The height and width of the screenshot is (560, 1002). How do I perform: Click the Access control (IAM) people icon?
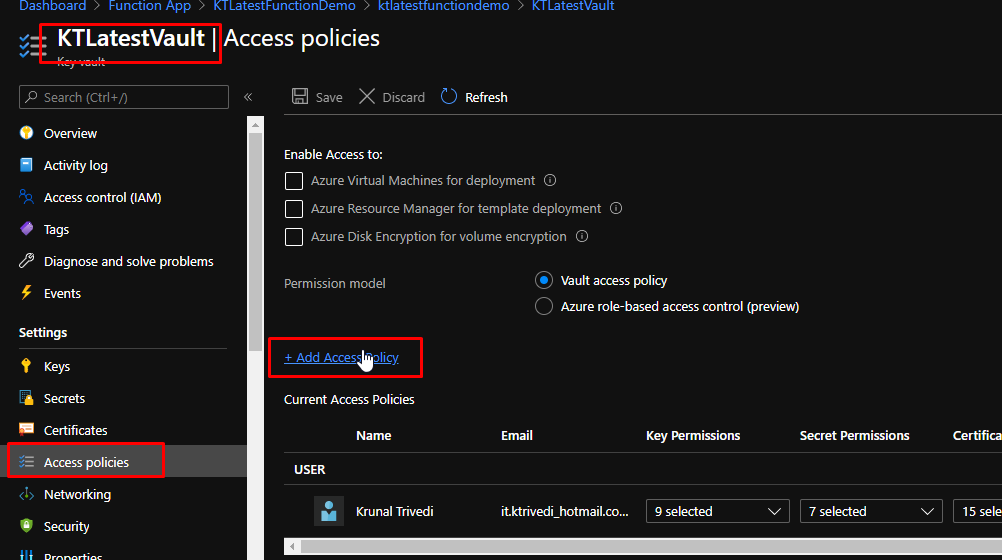coord(26,197)
